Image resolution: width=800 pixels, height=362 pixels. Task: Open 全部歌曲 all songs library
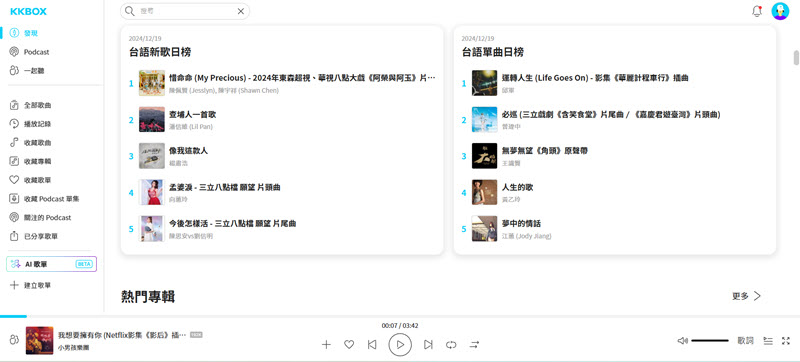(x=31, y=106)
